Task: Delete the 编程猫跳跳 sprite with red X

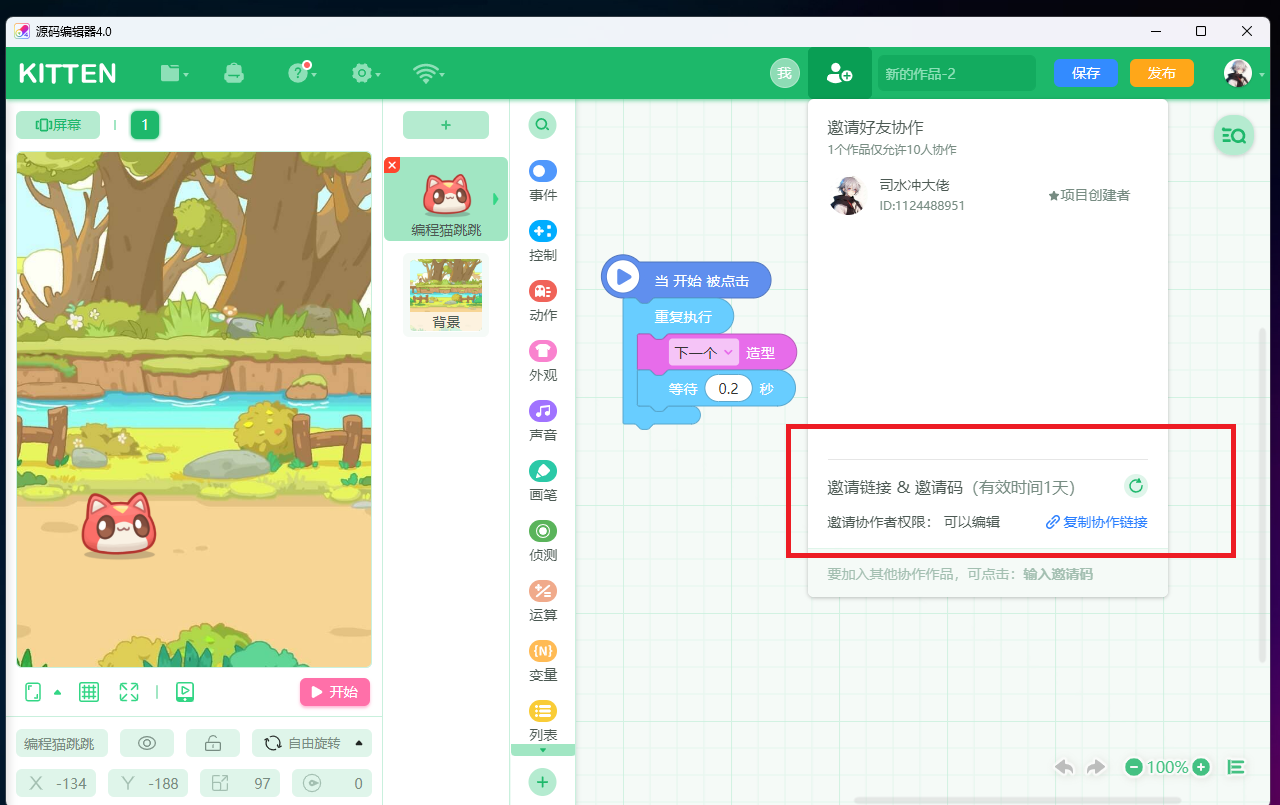Action: click(392, 165)
